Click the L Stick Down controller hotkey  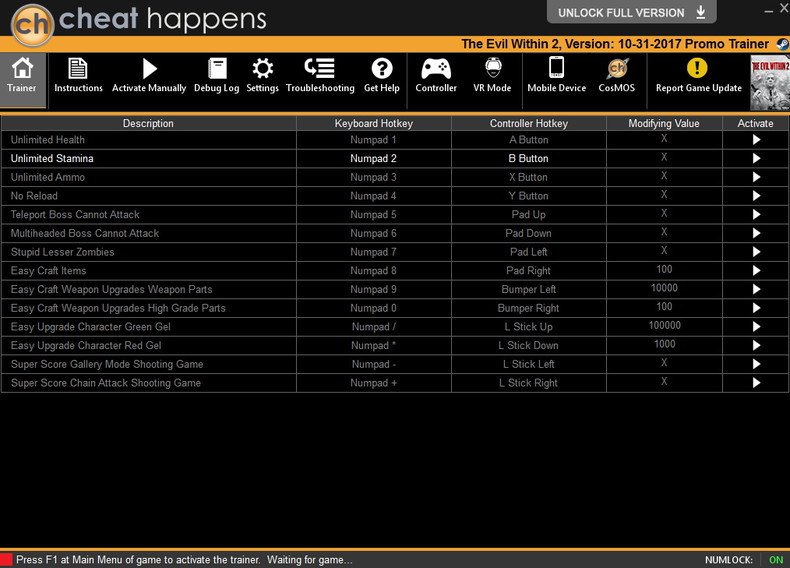click(x=529, y=345)
